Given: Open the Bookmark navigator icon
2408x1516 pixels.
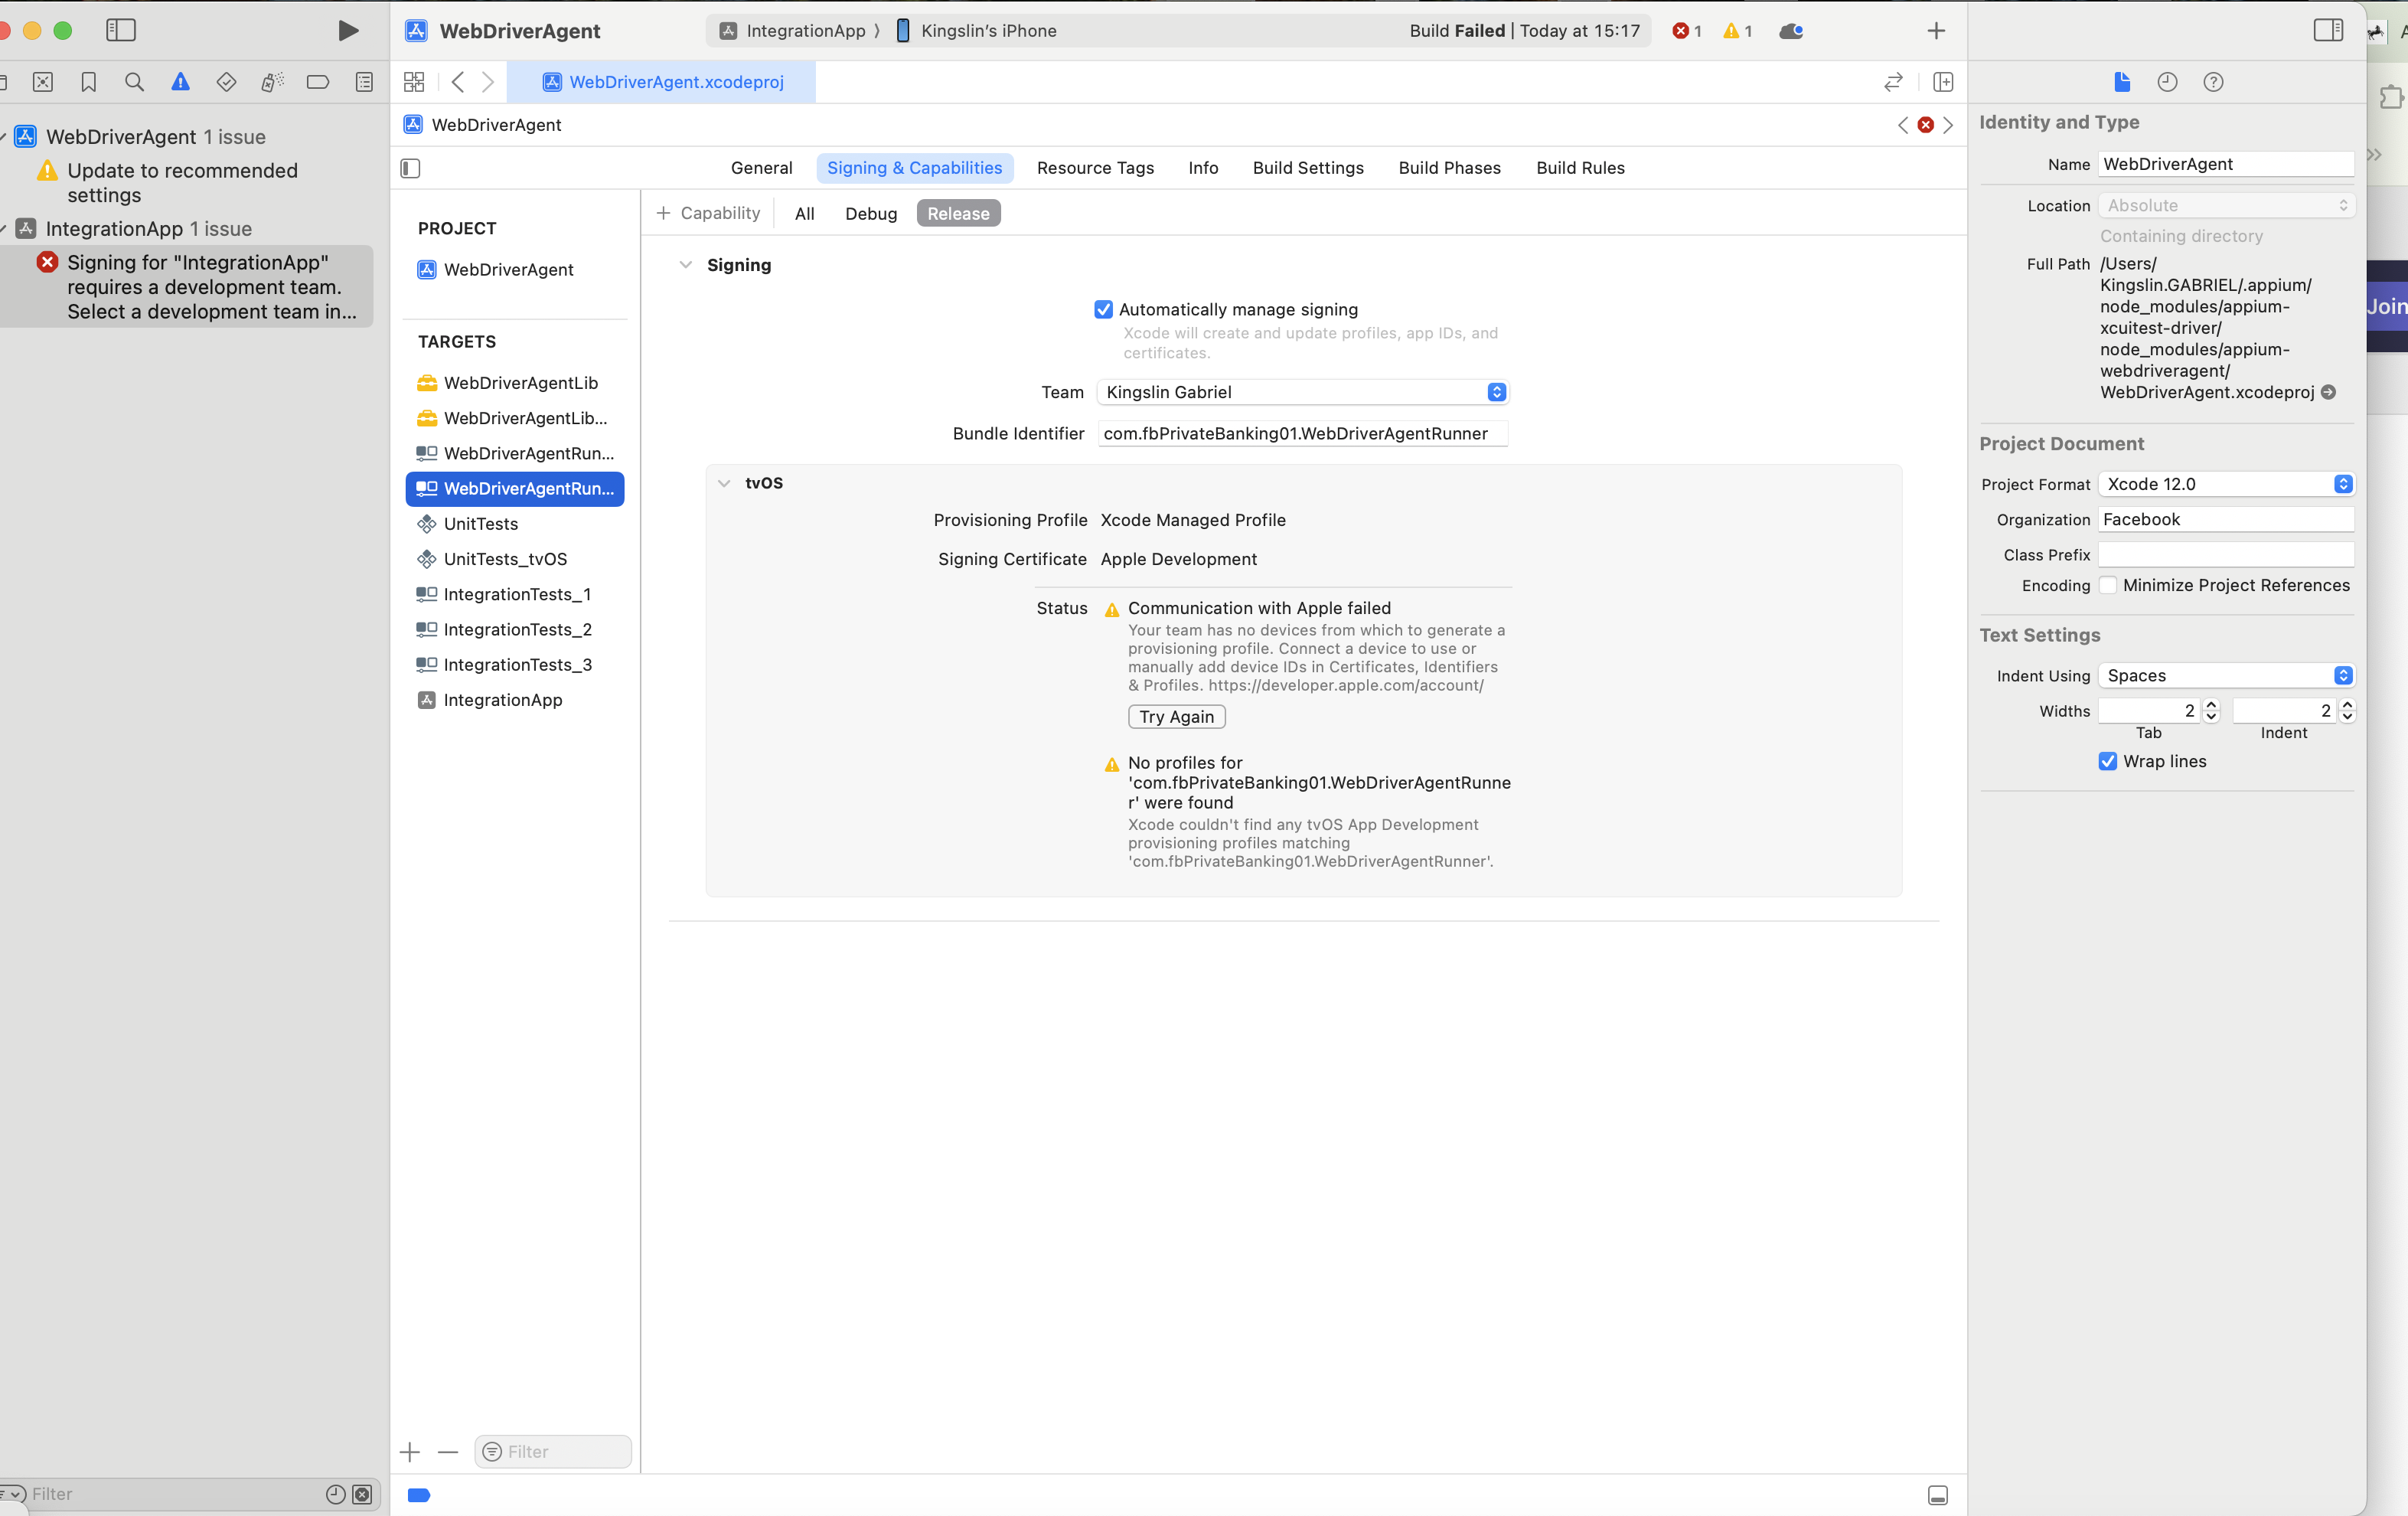Looking at the screenshot, I should [89, 82].
